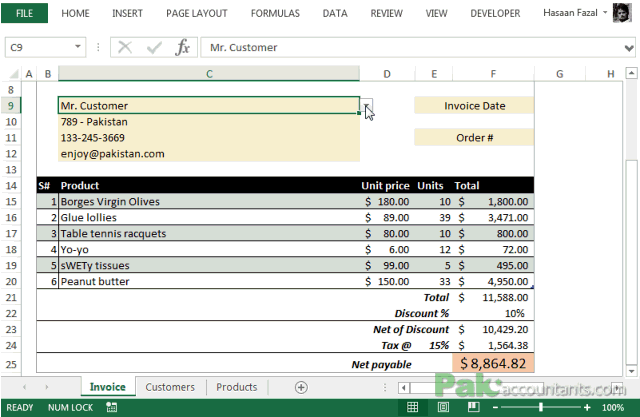Switch to Normal view in status bar

coord(412,407)
